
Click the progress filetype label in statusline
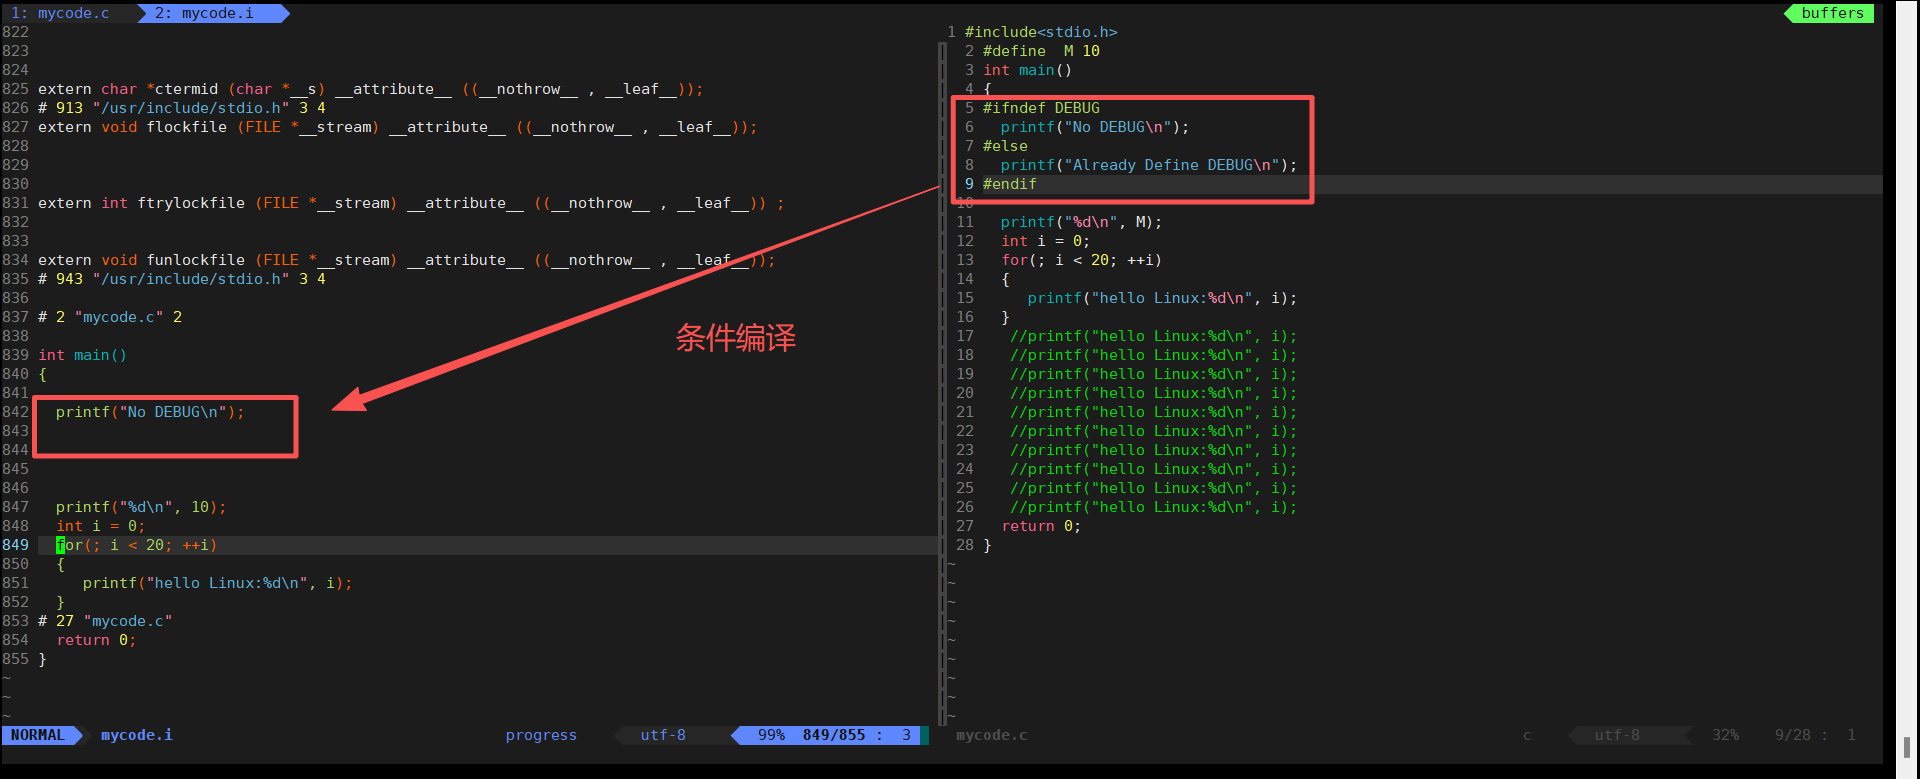pyautogui.click(x=541, y=735)
